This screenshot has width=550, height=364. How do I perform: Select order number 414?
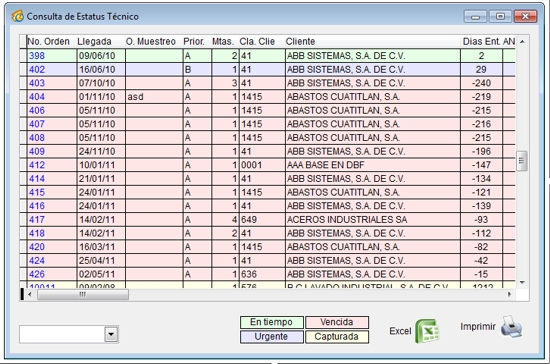(37, 179)
